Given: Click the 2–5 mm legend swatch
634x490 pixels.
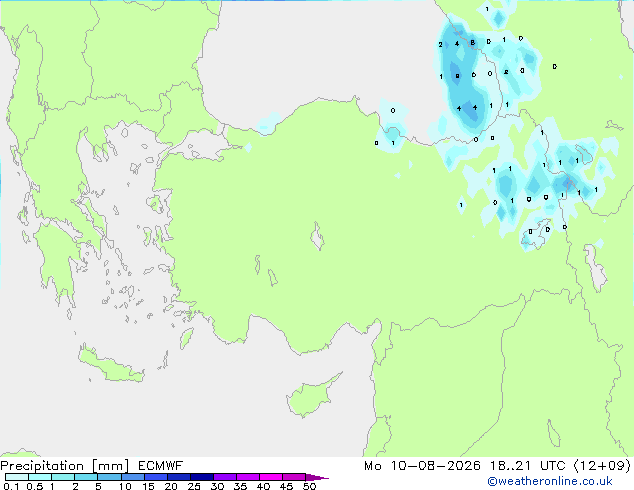Looking at the screenshot, I should coord(86,477).
